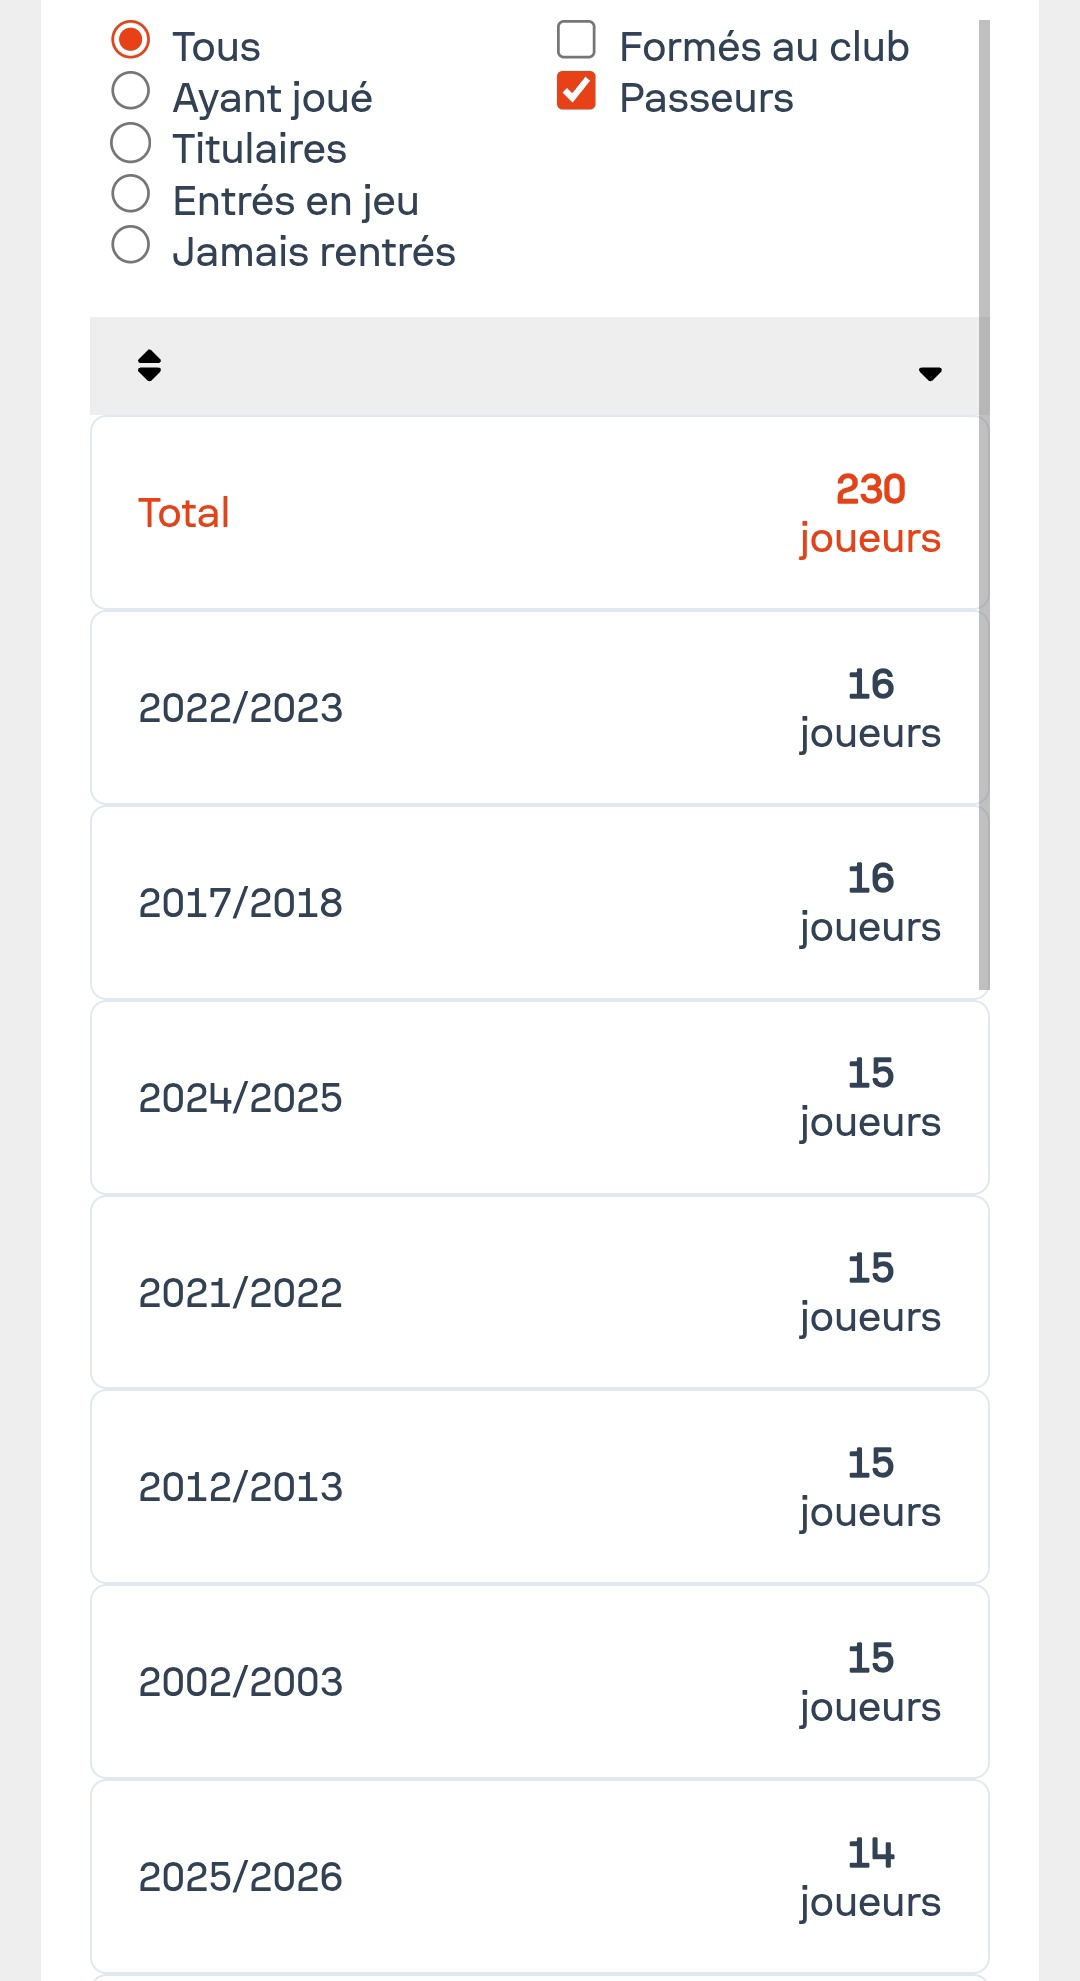This screenshot has width=1080, height=1981.
Task: Choose the Titulaires radio button
Action: click(x=131, y=143)
